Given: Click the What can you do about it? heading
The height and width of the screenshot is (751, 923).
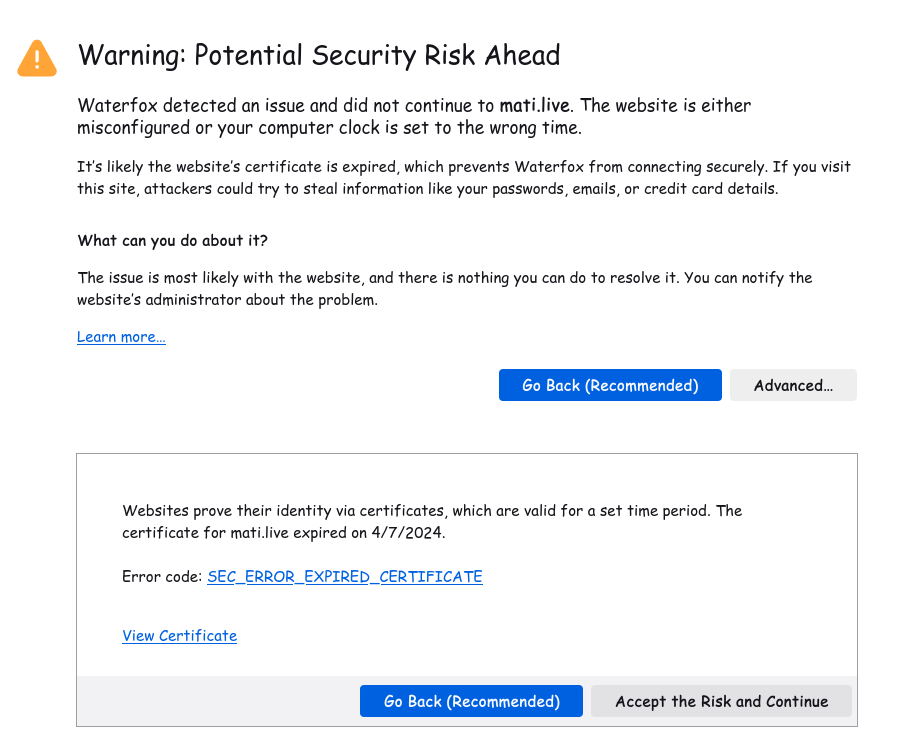Looking at the screenshot, I should click(172, 241).
